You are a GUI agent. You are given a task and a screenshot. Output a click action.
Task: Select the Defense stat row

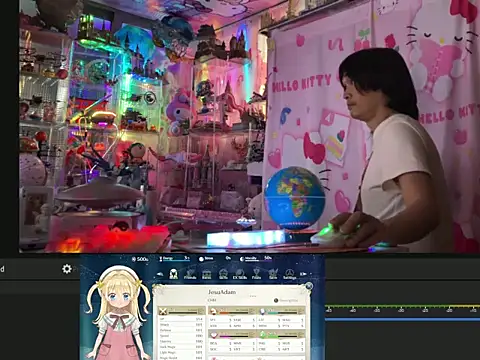tap(181, 330)
